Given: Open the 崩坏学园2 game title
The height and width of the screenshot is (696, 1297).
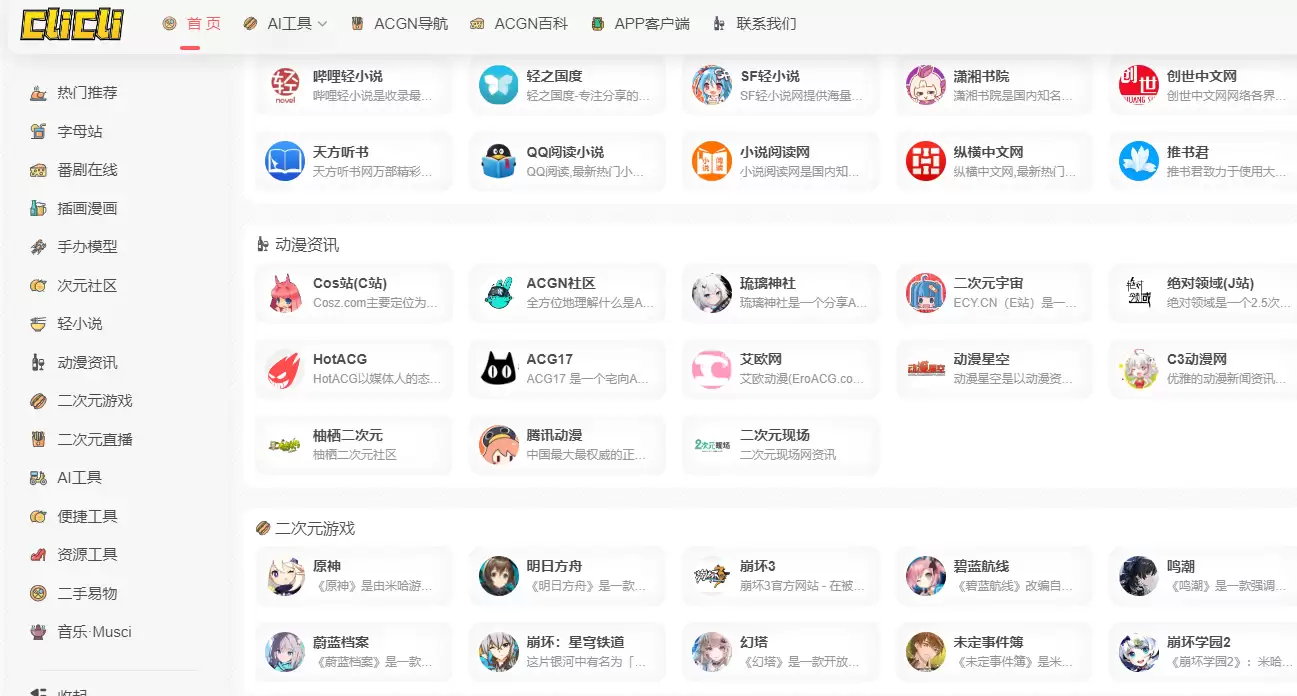Looking at the screenshot, I should [x=1199, y=642].
